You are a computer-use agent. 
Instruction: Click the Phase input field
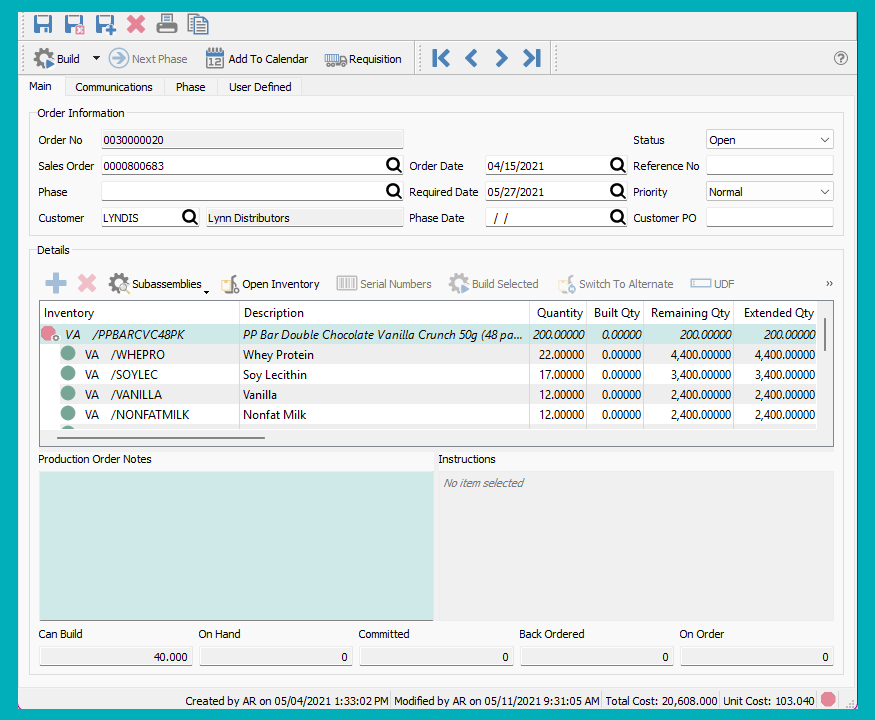243,192
